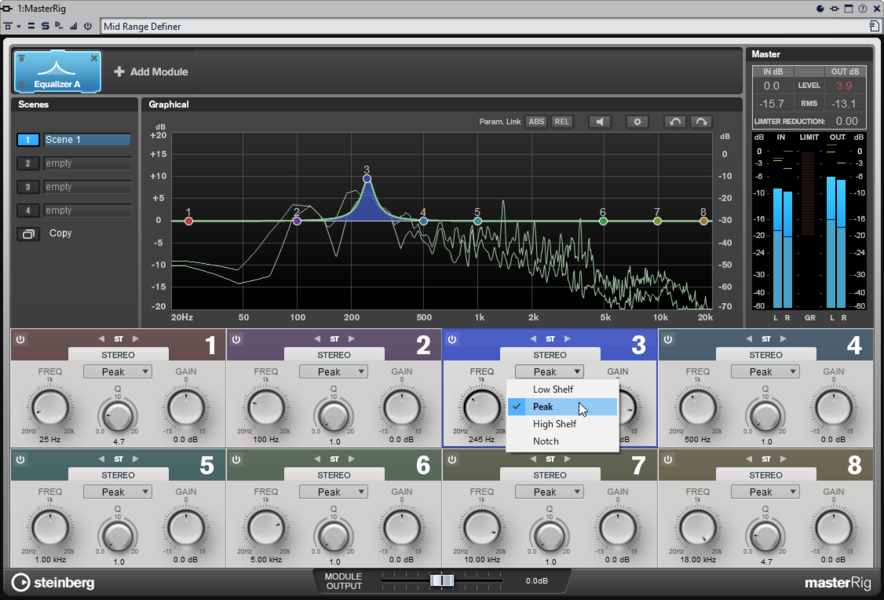Click band 4 previous channel mode arrow
This screenshot has width=884, height=600.
tap(749, 339)
